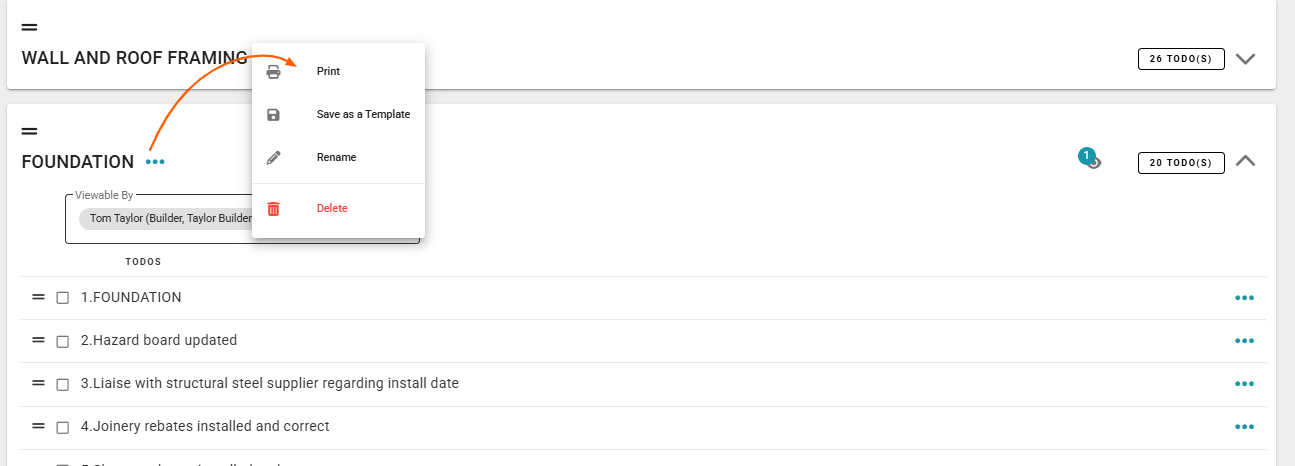Image resolution: width=1295 pixels, height=466 pixels.
Task: Check the 1.FOUNDATION todo checkbox
Action: point(62,298)
